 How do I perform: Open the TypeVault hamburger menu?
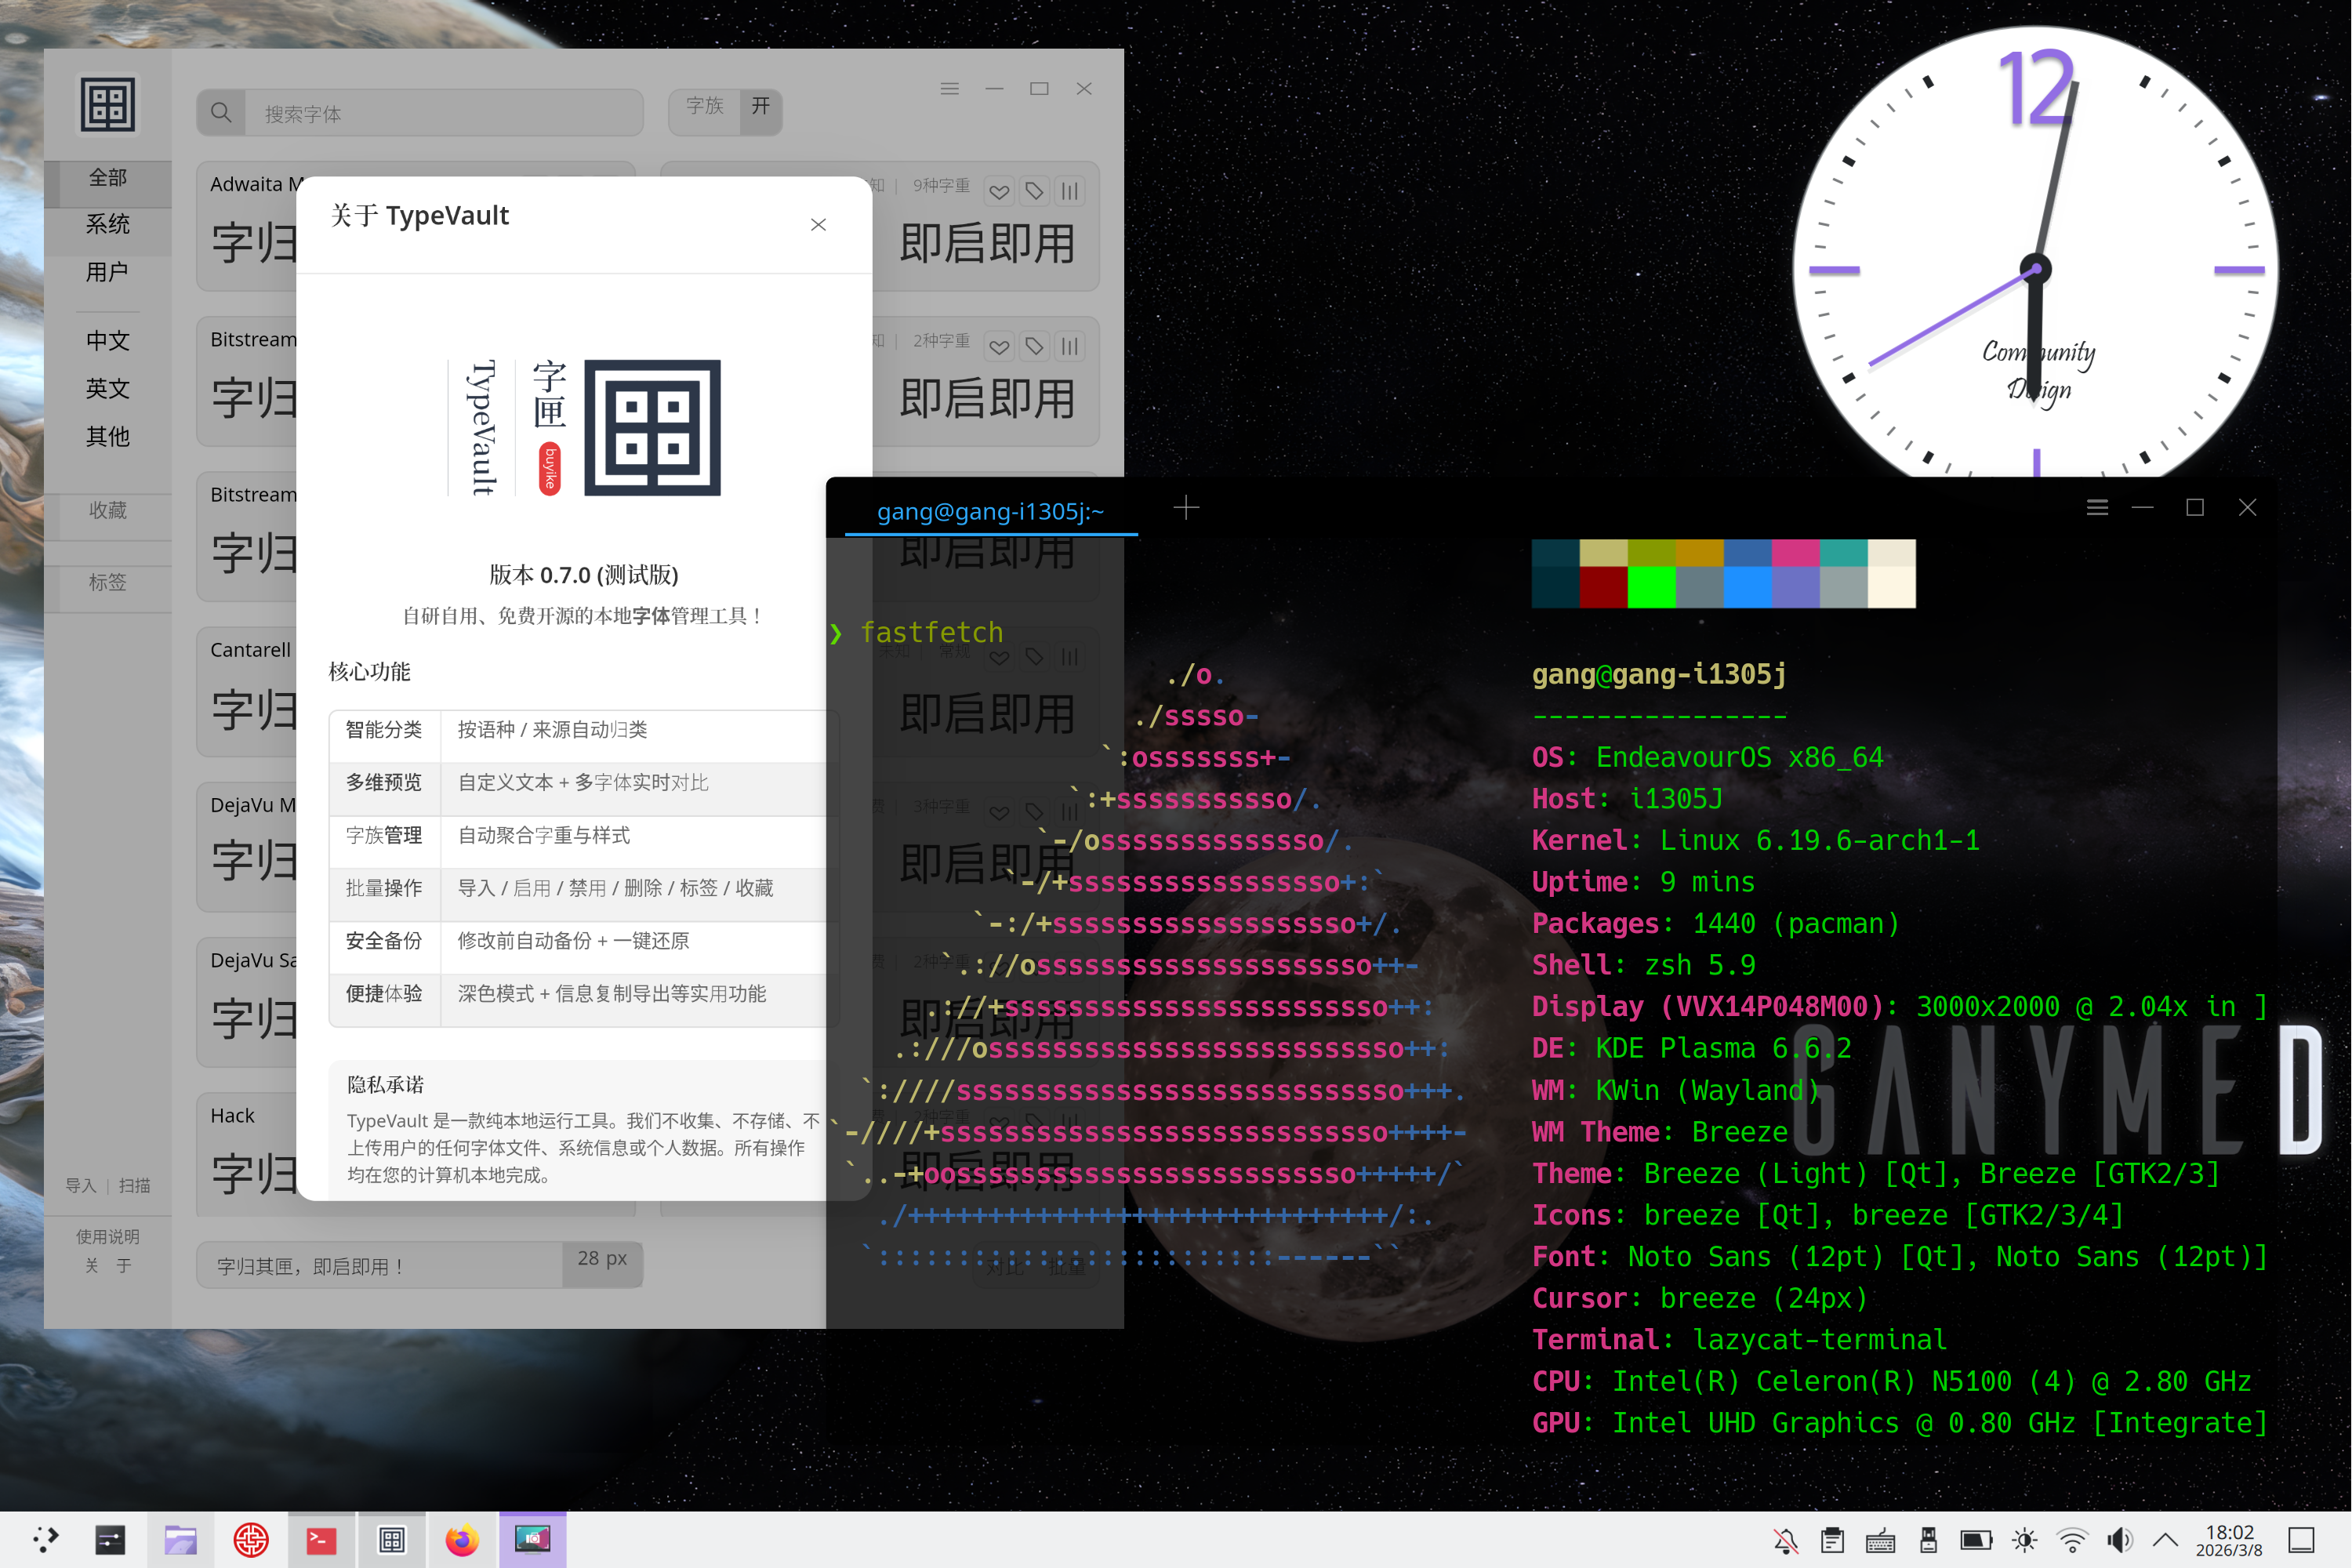point(950,88)
